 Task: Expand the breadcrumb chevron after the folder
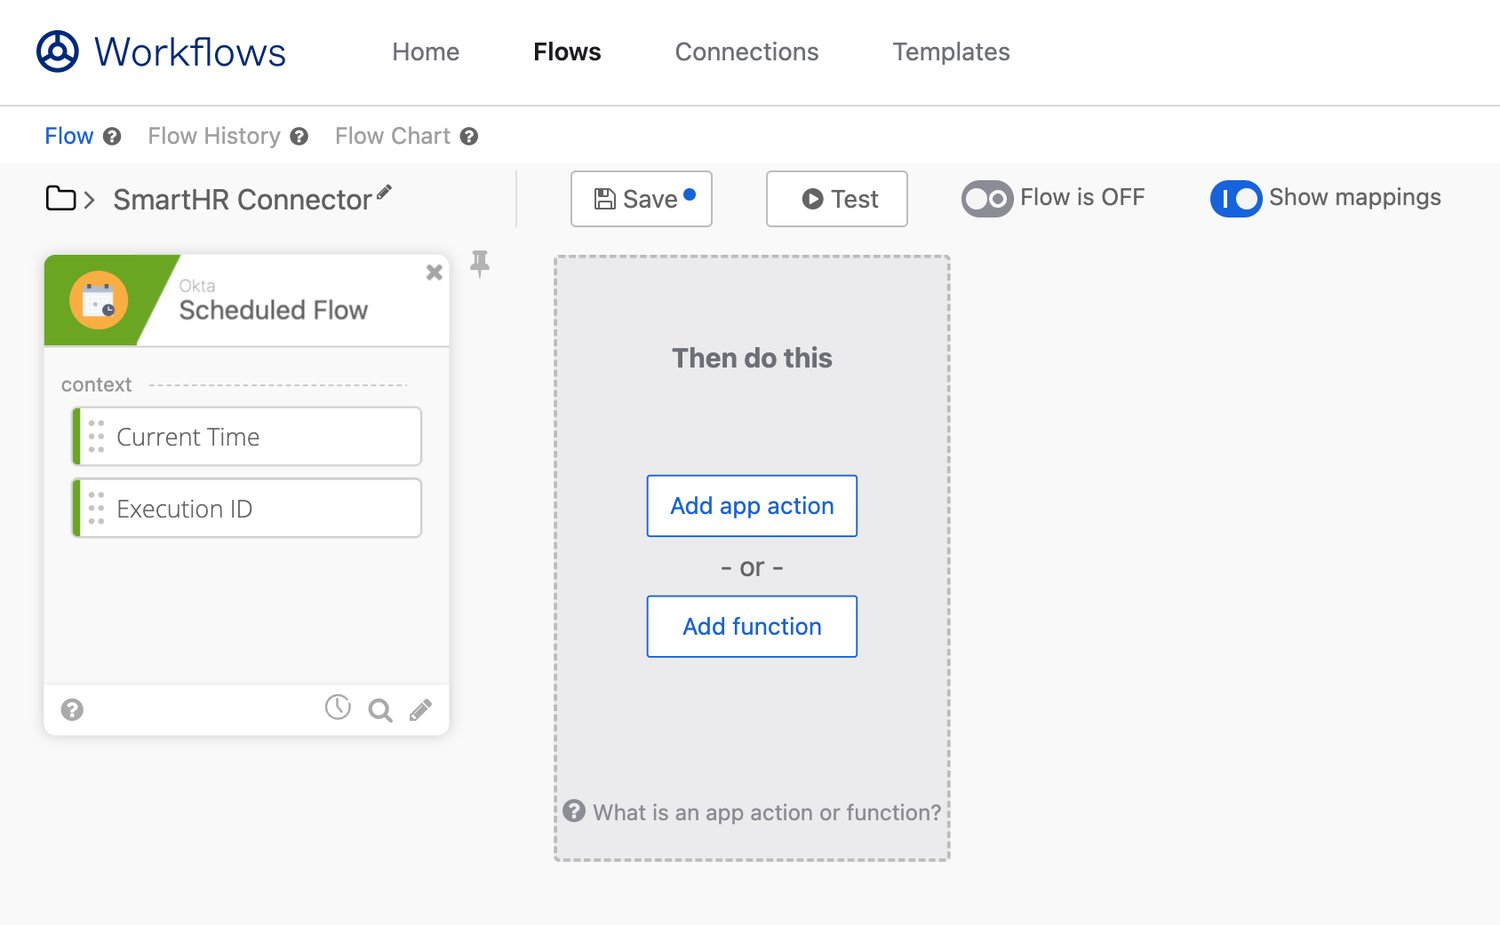(88, 198)
